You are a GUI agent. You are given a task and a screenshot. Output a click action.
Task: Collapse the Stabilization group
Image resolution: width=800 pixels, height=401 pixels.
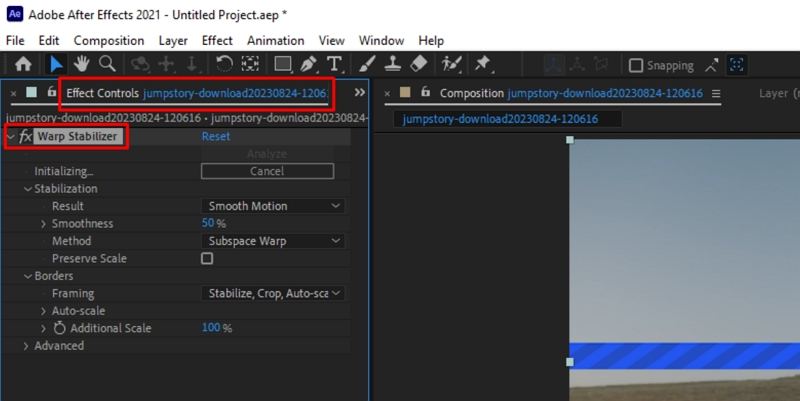[x=28, y=189]
